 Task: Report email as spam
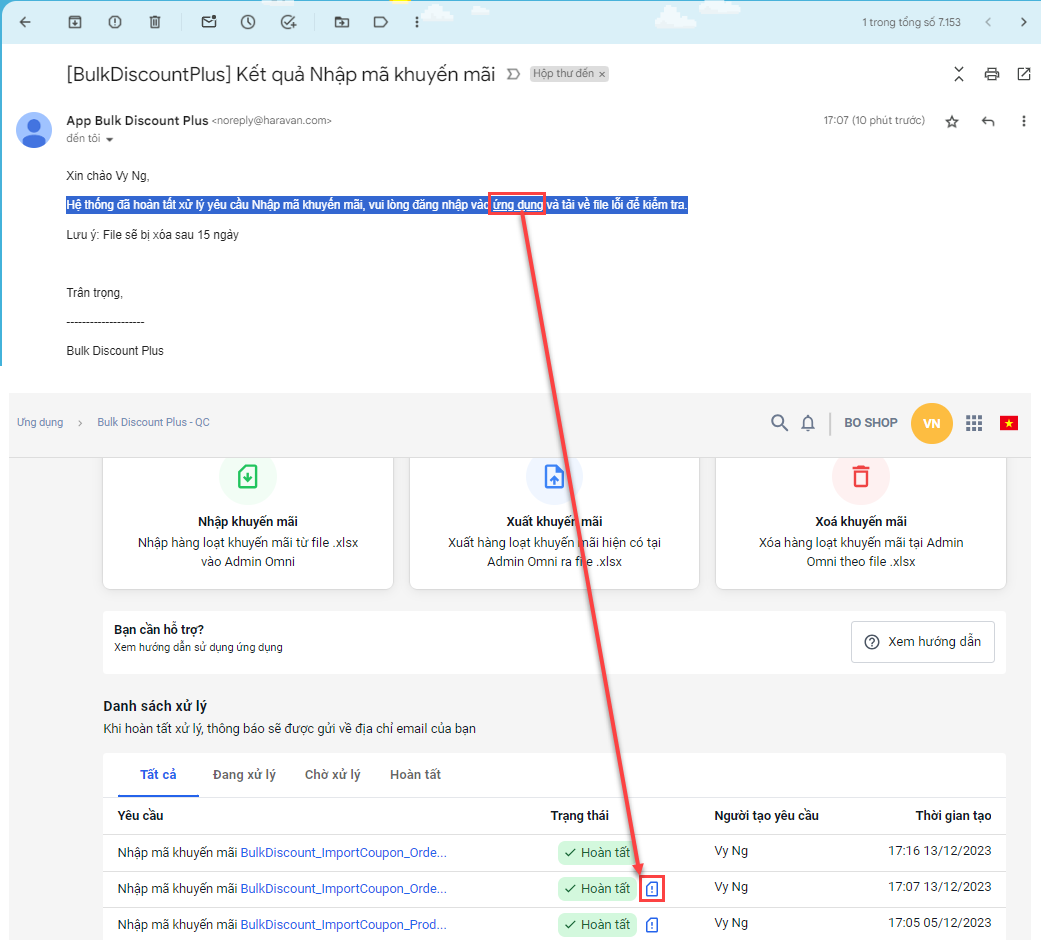point(115,22)
